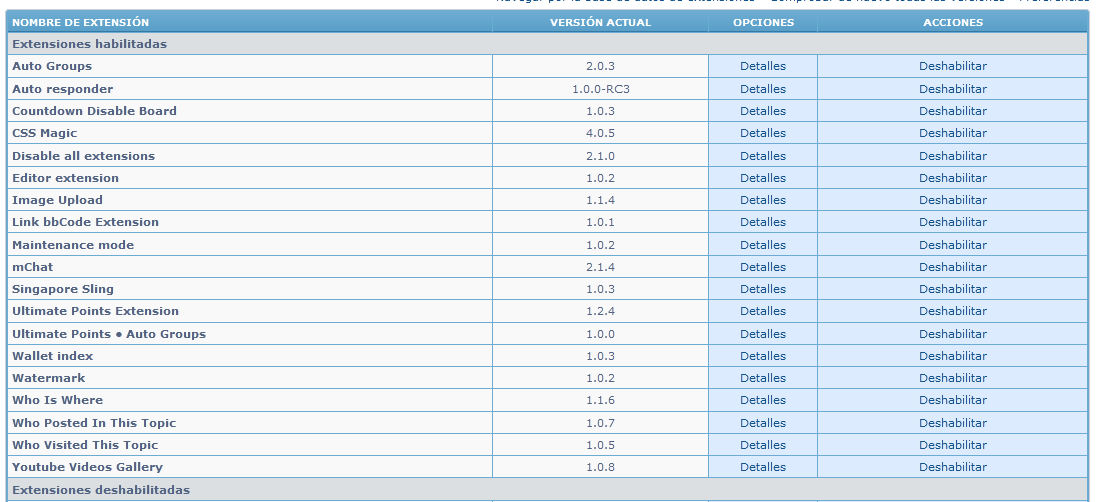1099x502 pixels.
Task: View Singapore Sling Detalles
Action: click(x=763, y=289)
